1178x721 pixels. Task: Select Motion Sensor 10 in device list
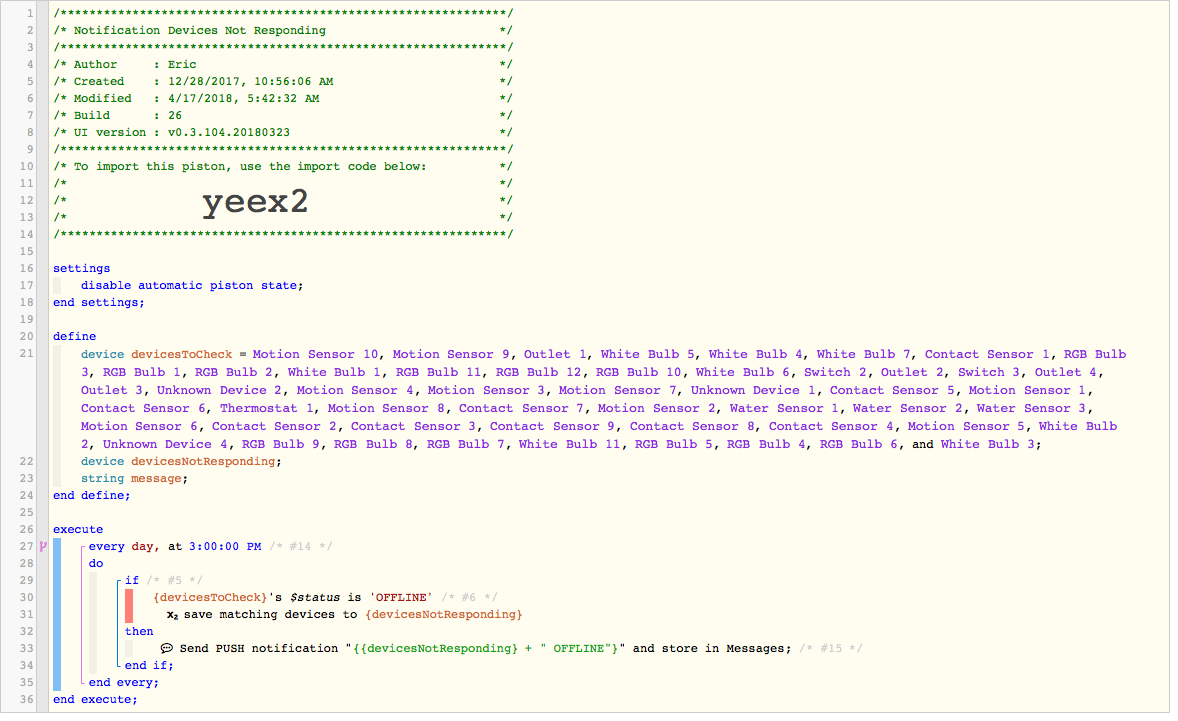click(x=316, y=354)
